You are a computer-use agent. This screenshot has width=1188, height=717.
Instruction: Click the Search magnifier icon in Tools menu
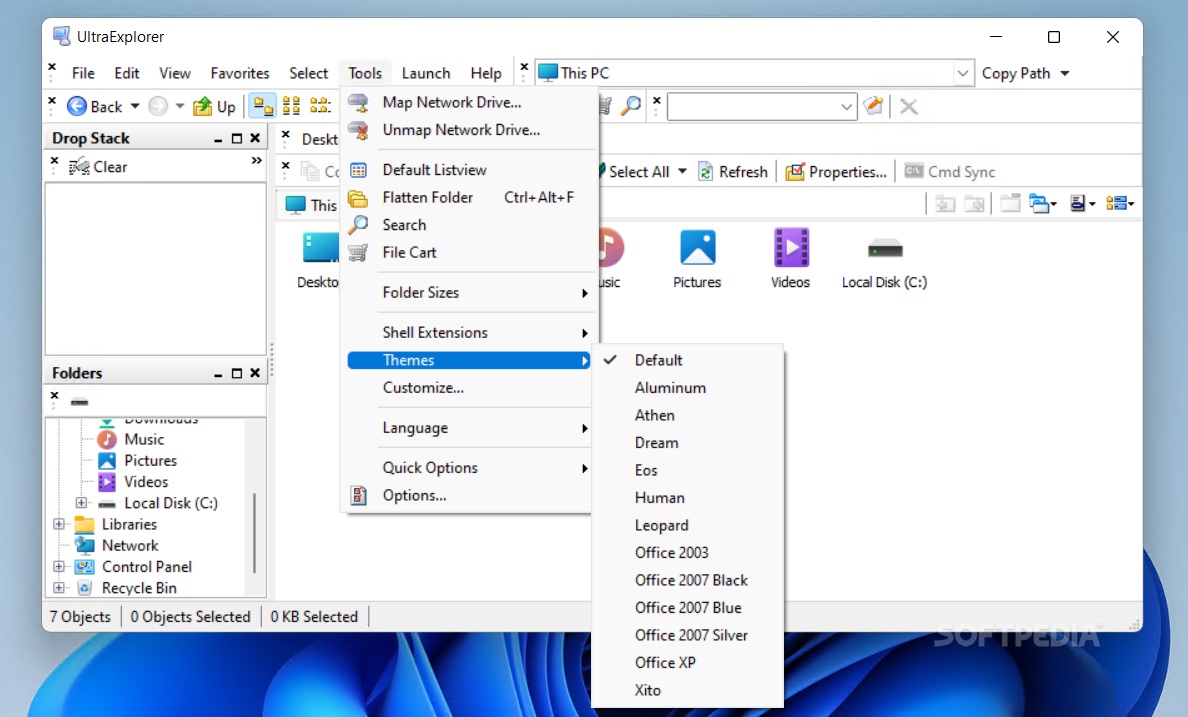(358, 225)
